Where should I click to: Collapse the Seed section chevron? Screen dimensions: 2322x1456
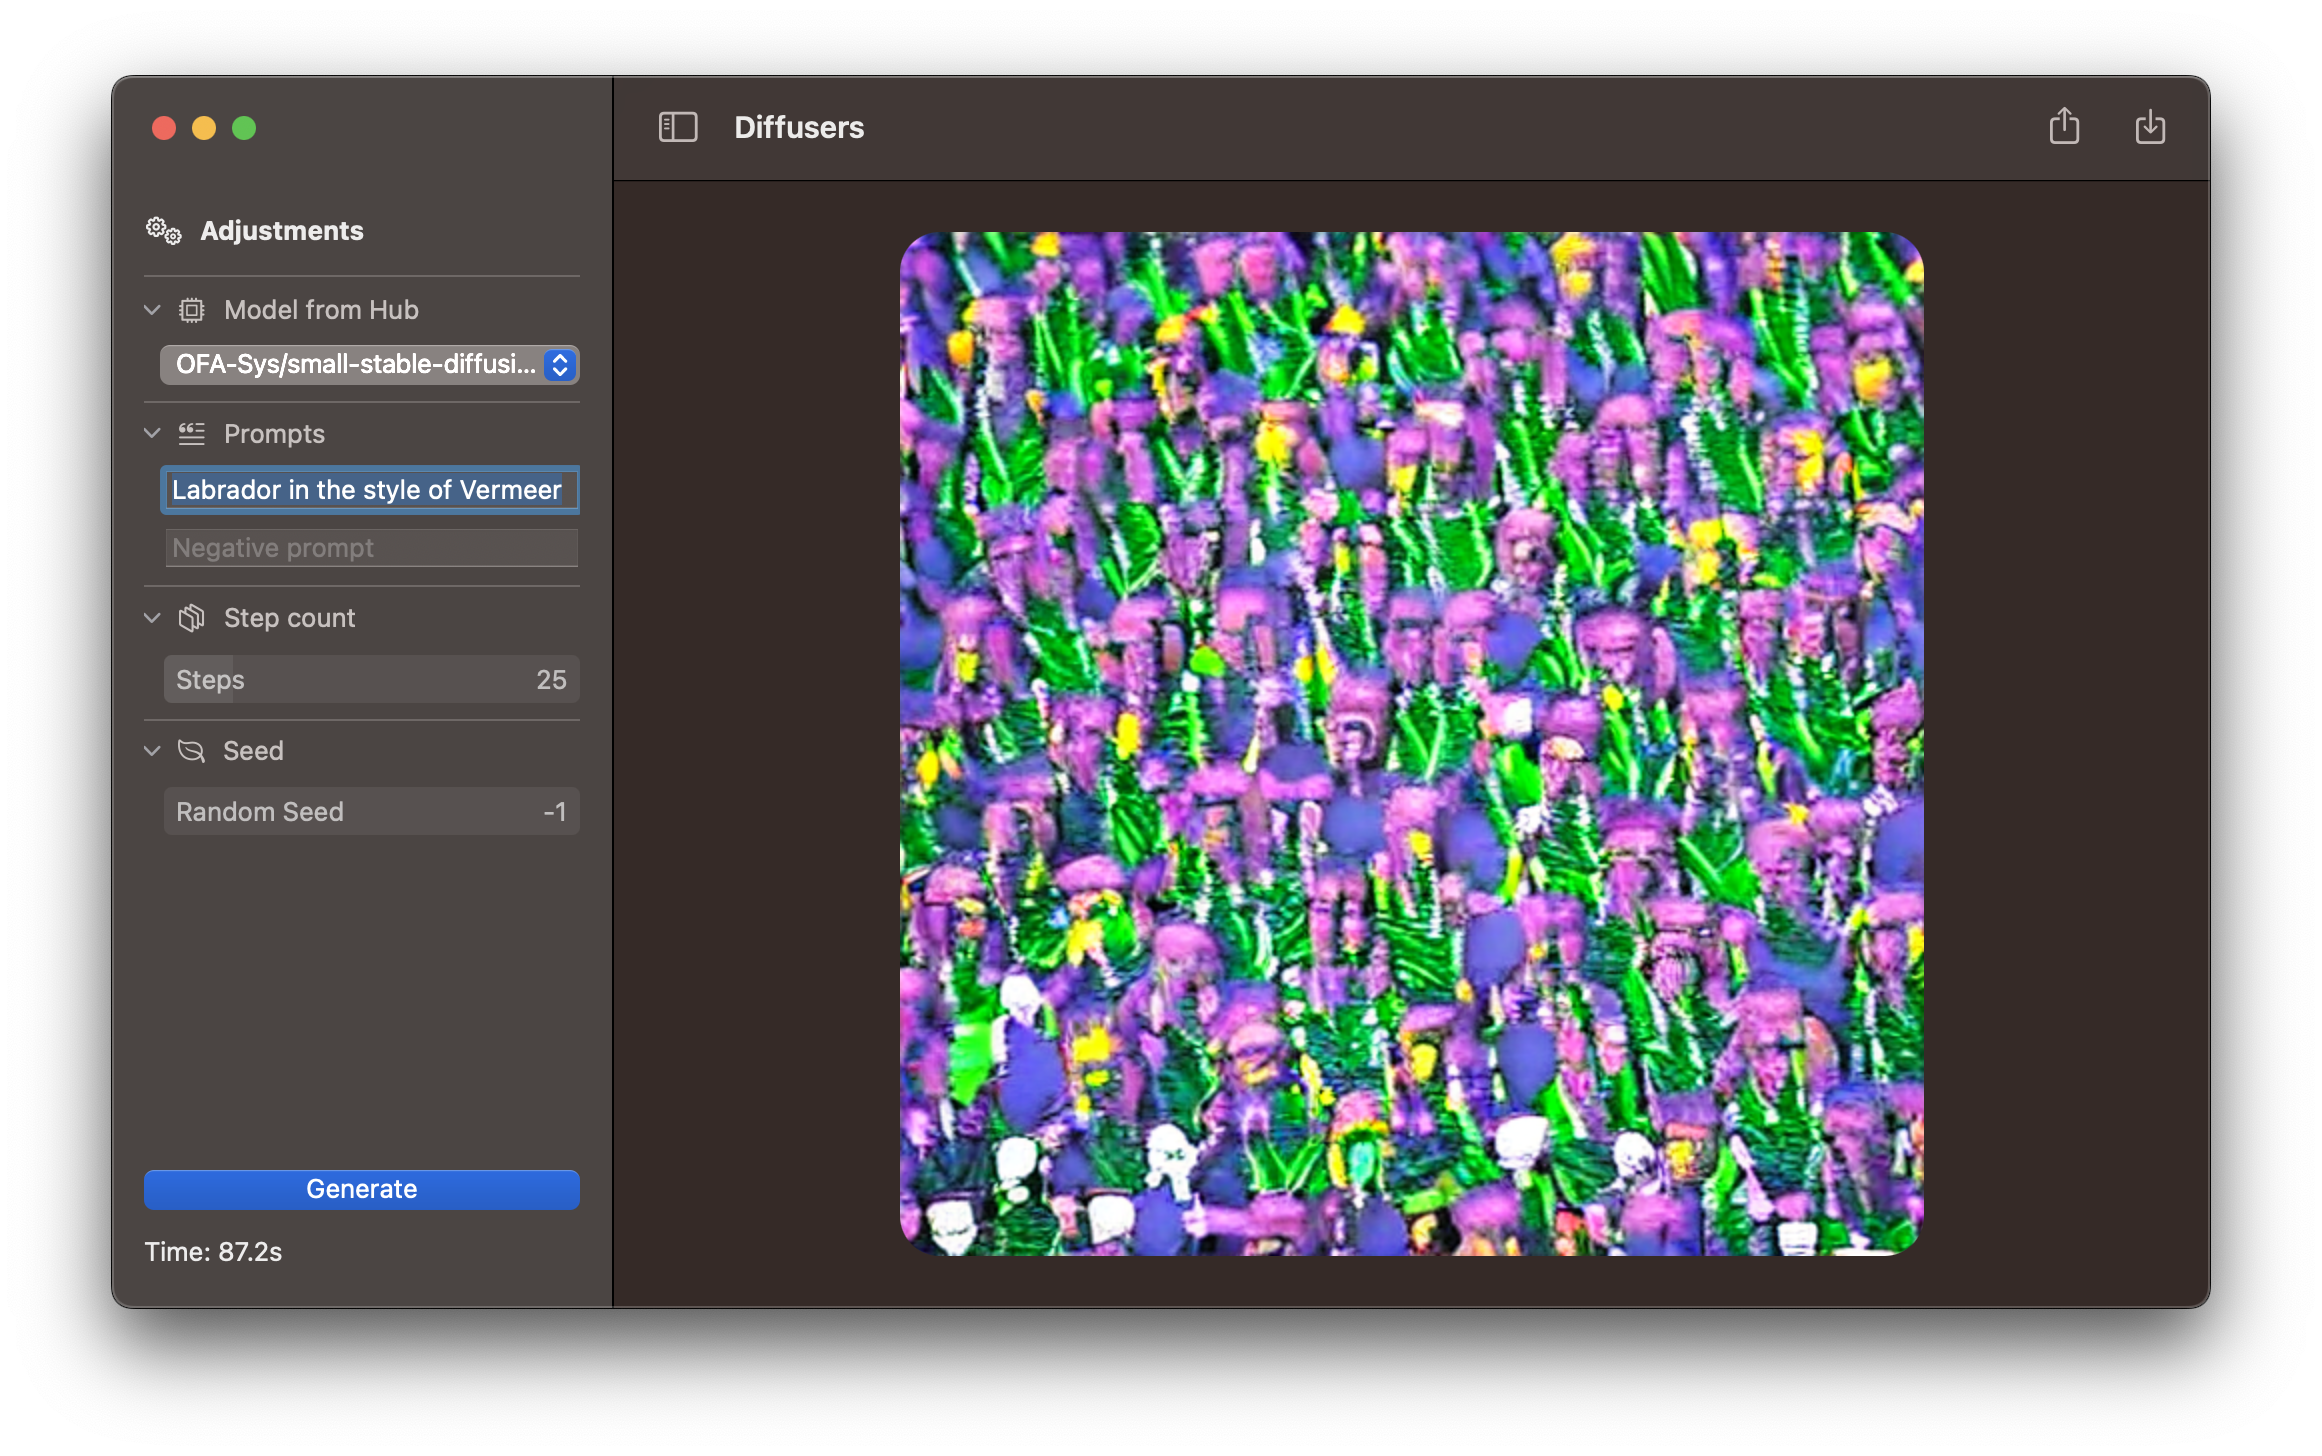pyautogui.click(x=152, y=751)
